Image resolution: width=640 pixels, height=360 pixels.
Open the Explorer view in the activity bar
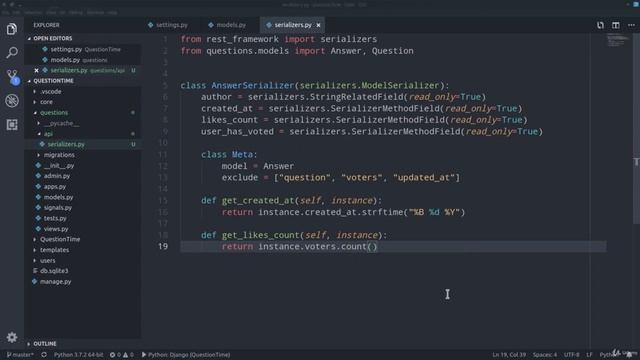[x=12, y=29]
